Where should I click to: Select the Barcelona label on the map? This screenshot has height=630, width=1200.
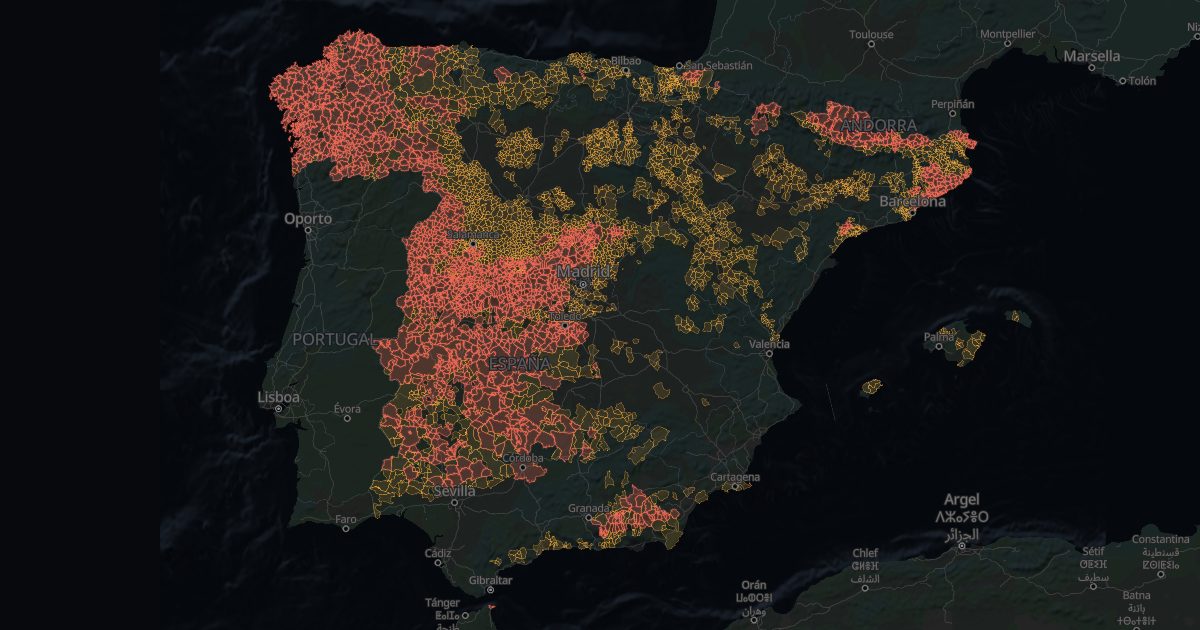(912, 201)
